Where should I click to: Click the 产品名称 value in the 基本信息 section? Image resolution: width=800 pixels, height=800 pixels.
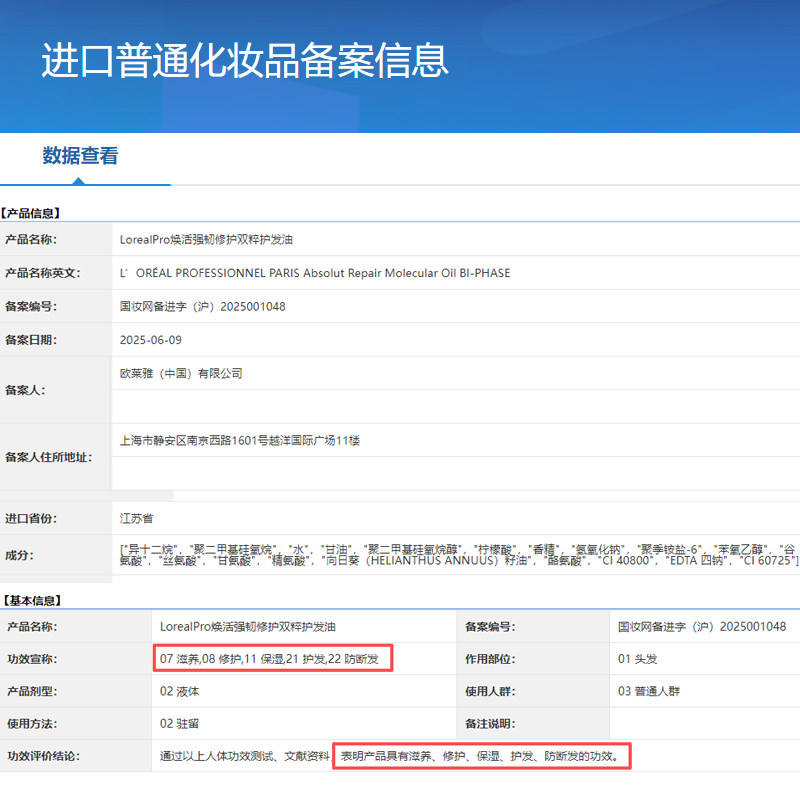click(248, 627)
